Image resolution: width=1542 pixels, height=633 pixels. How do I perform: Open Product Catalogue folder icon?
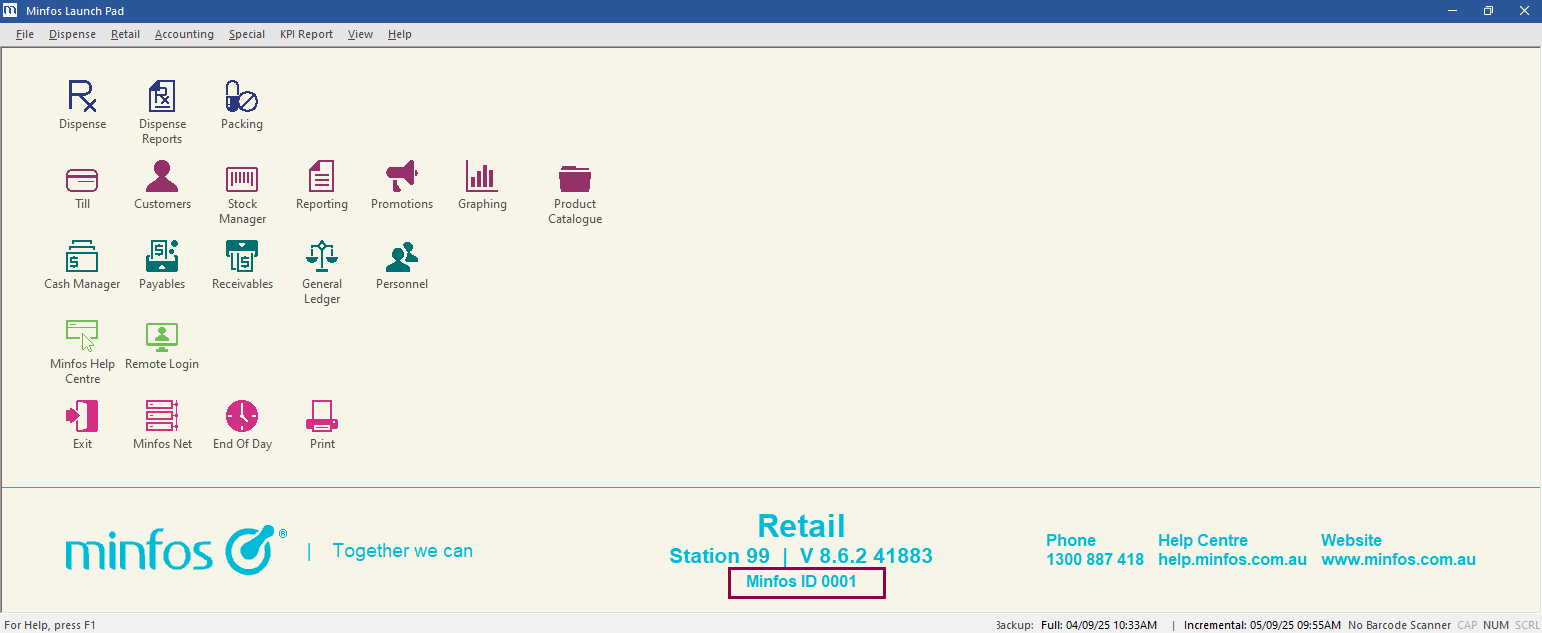pyautogui.click(x=575, y=178)
